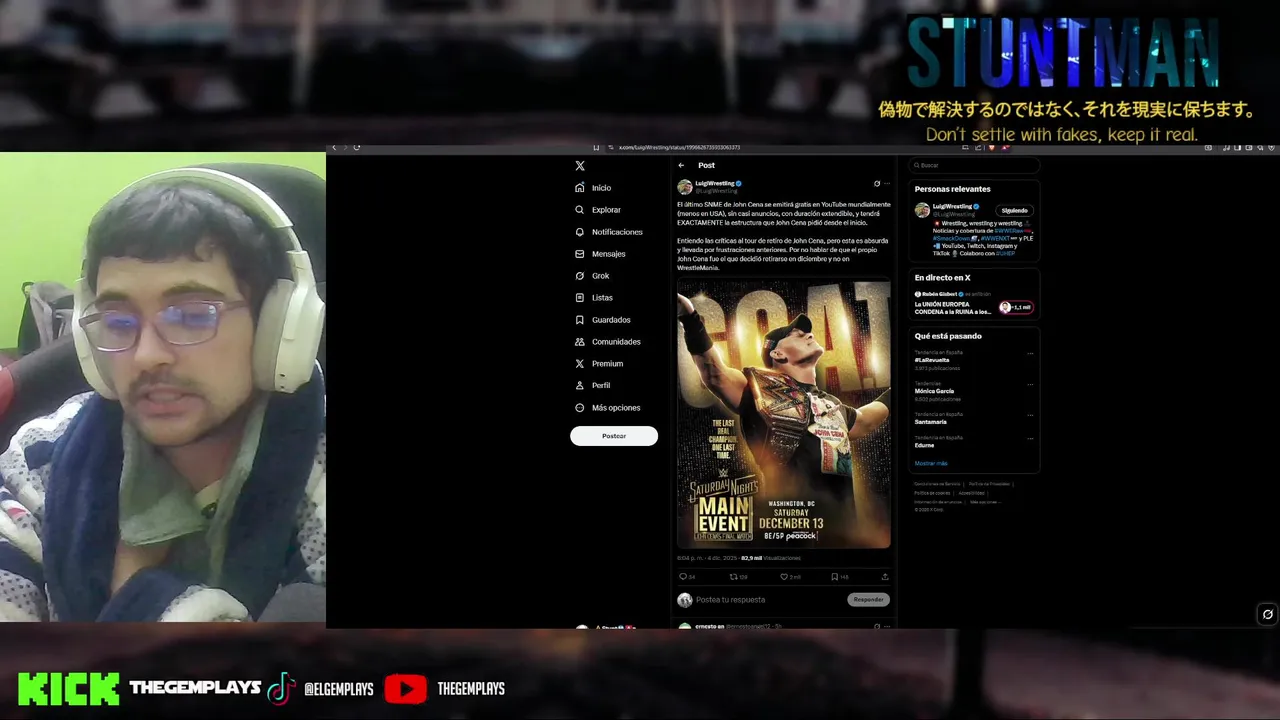Open LuigiWrestling's avatar on the post
The height and width of the screenshot is (720, 1280).
click(x=684, y=187)
